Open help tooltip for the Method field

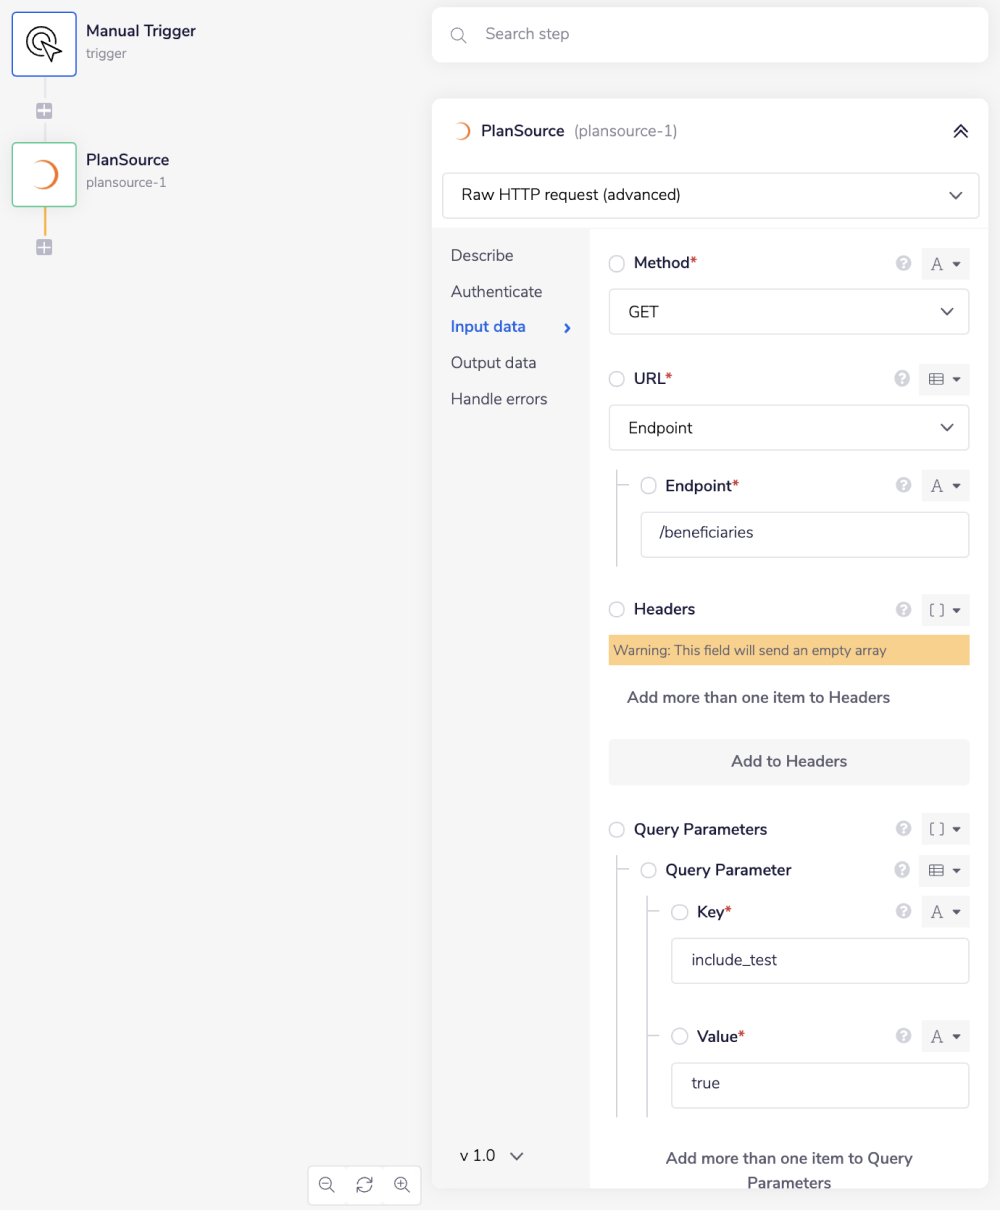pos(903,263)
